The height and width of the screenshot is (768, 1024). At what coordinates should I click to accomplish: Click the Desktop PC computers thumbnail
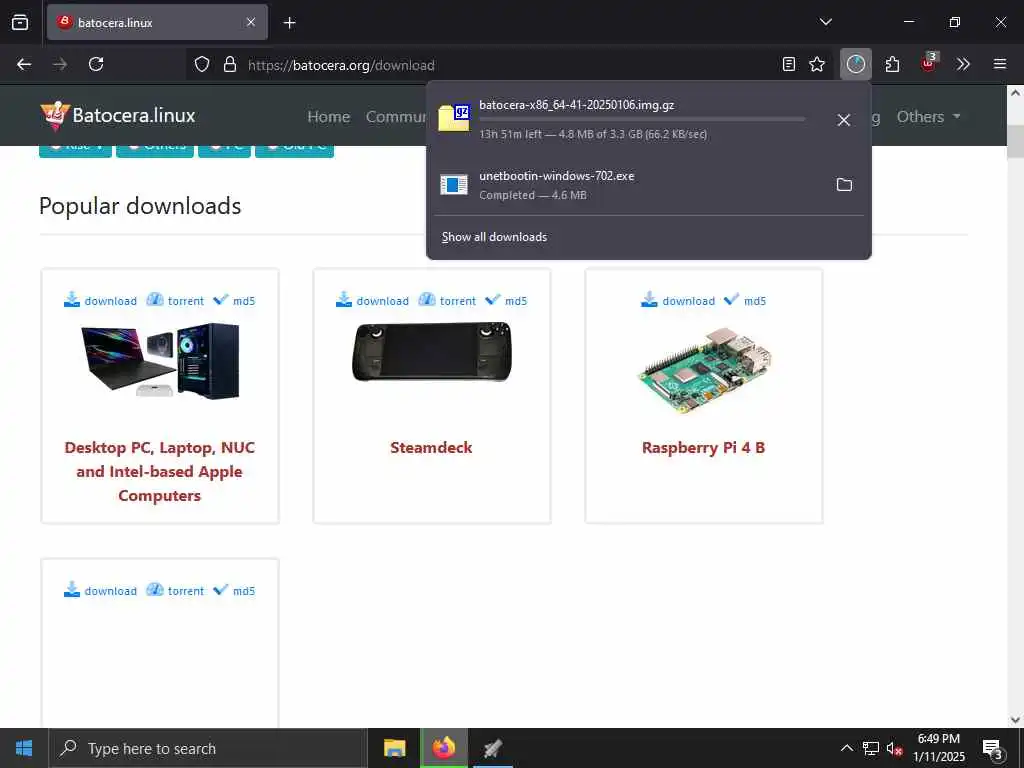pyautogui.click(x=160, y=360)
